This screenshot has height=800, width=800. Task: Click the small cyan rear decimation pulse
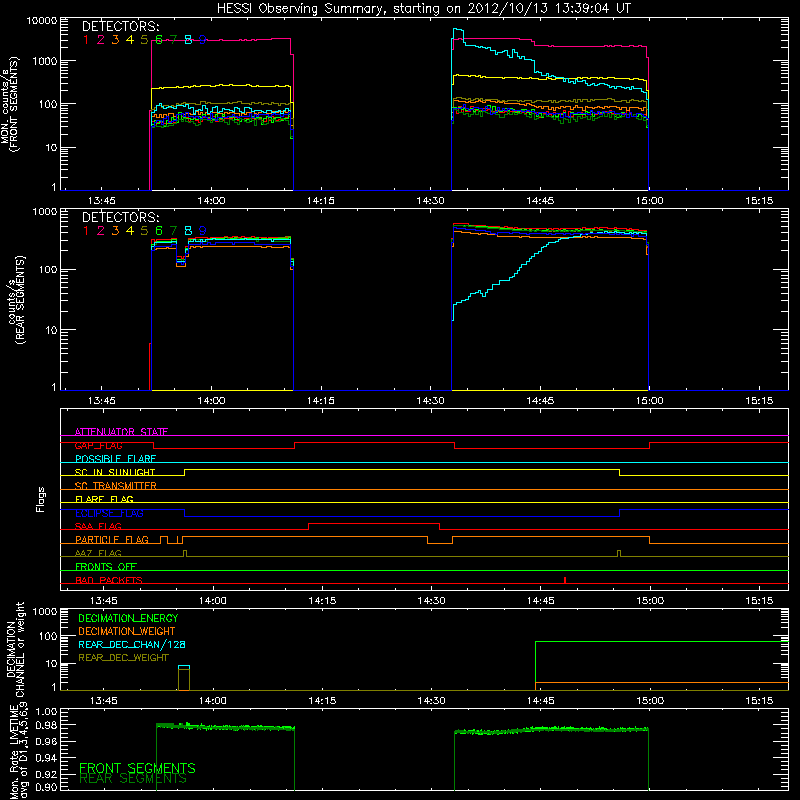[184, 667]
